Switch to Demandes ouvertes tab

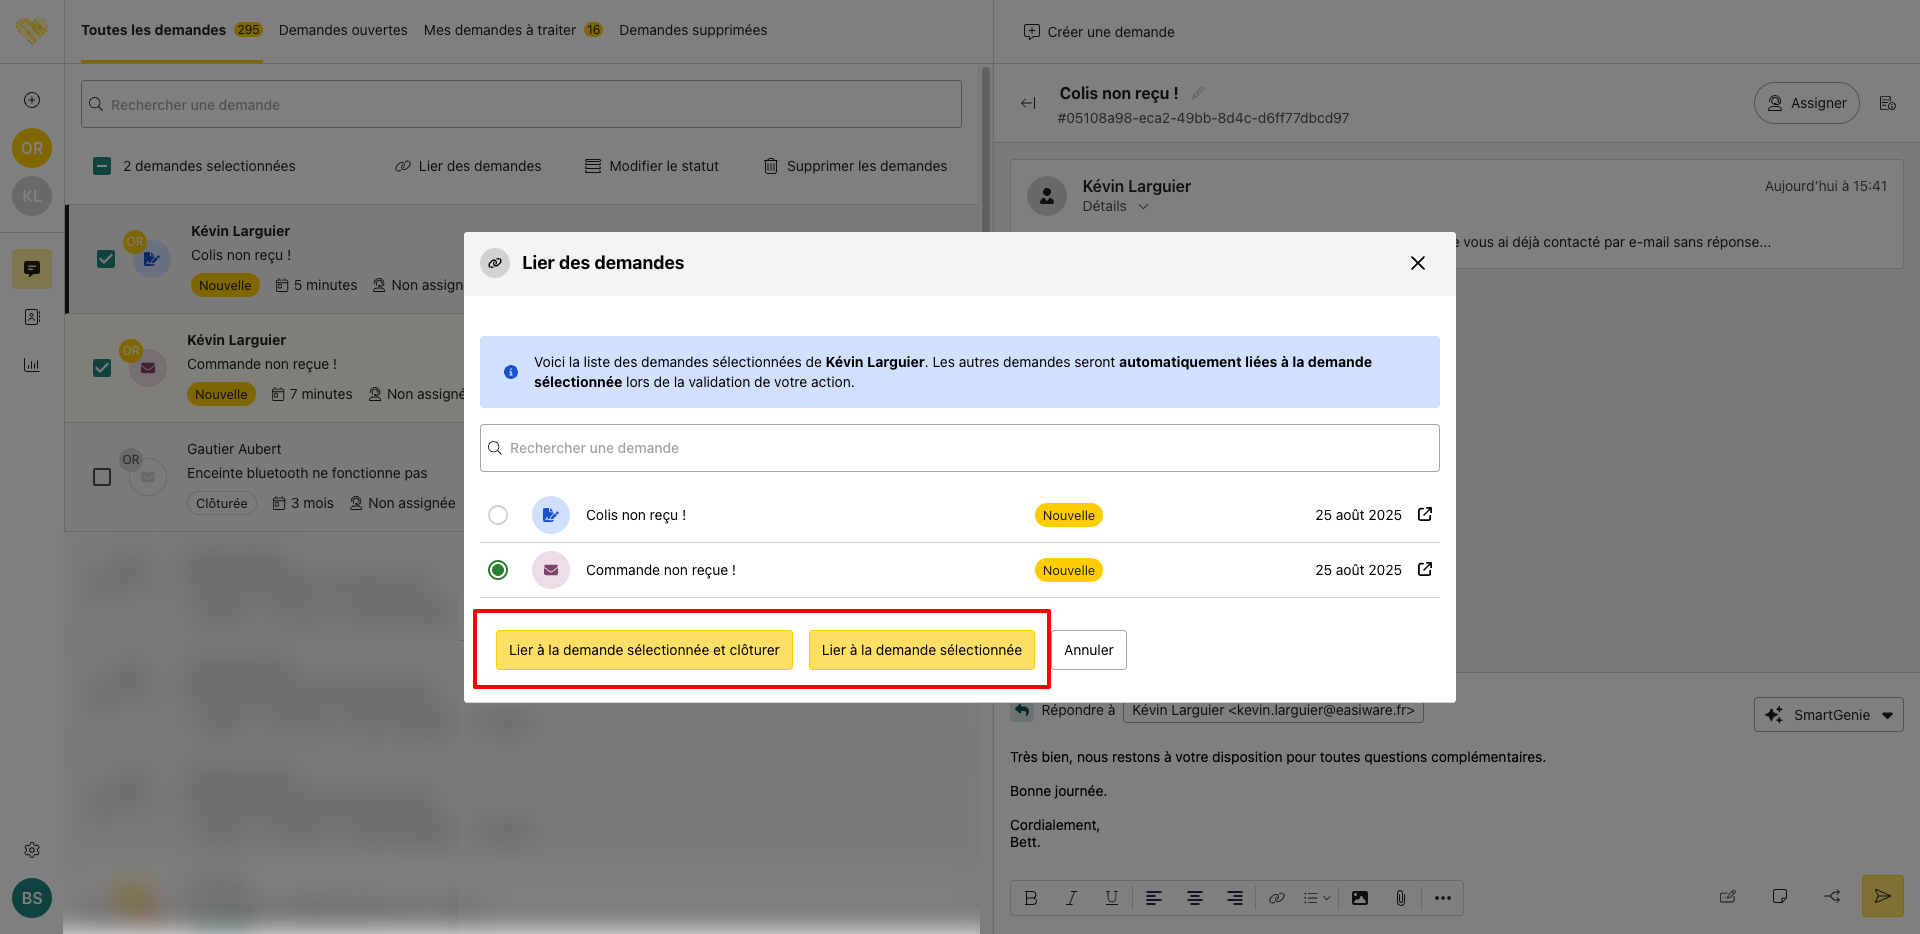pyautogui.click(x=343, y=30)
